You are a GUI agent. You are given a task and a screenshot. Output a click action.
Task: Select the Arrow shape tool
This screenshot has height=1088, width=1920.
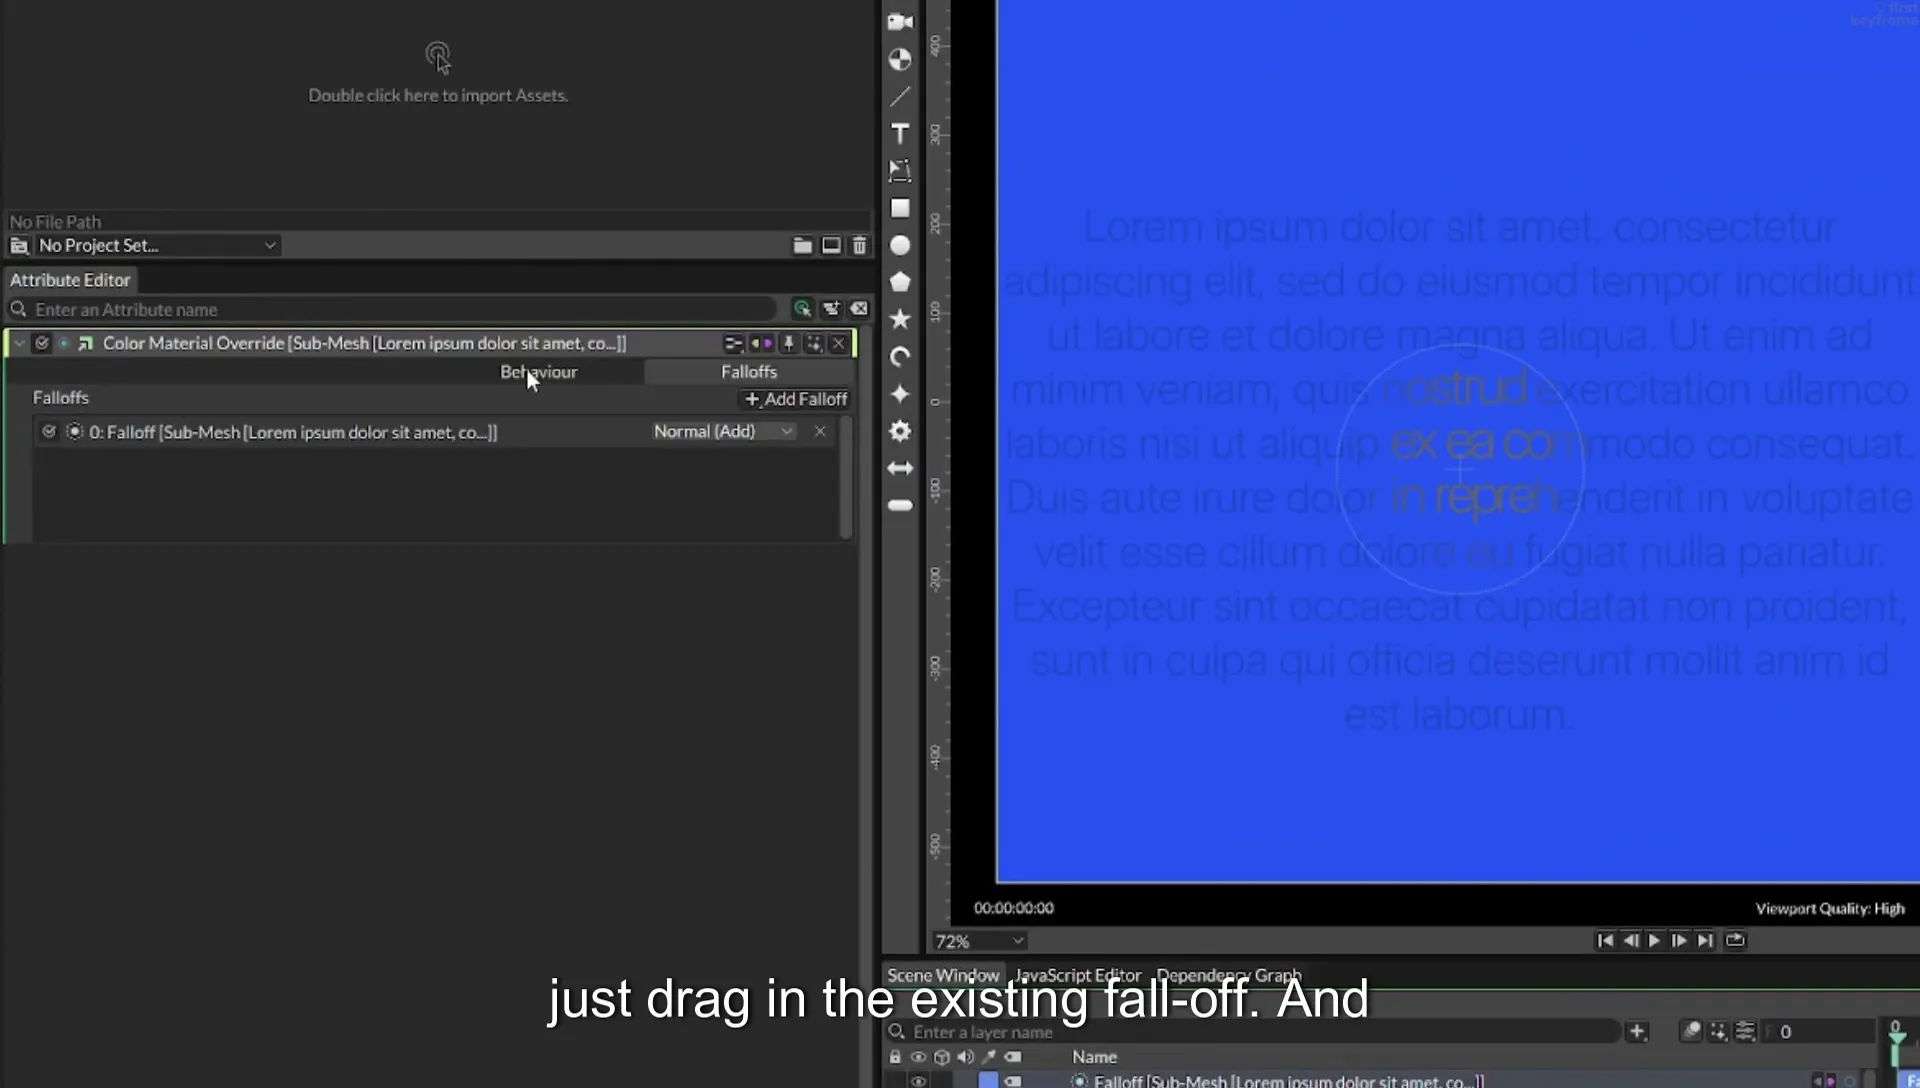coord(900,468)
